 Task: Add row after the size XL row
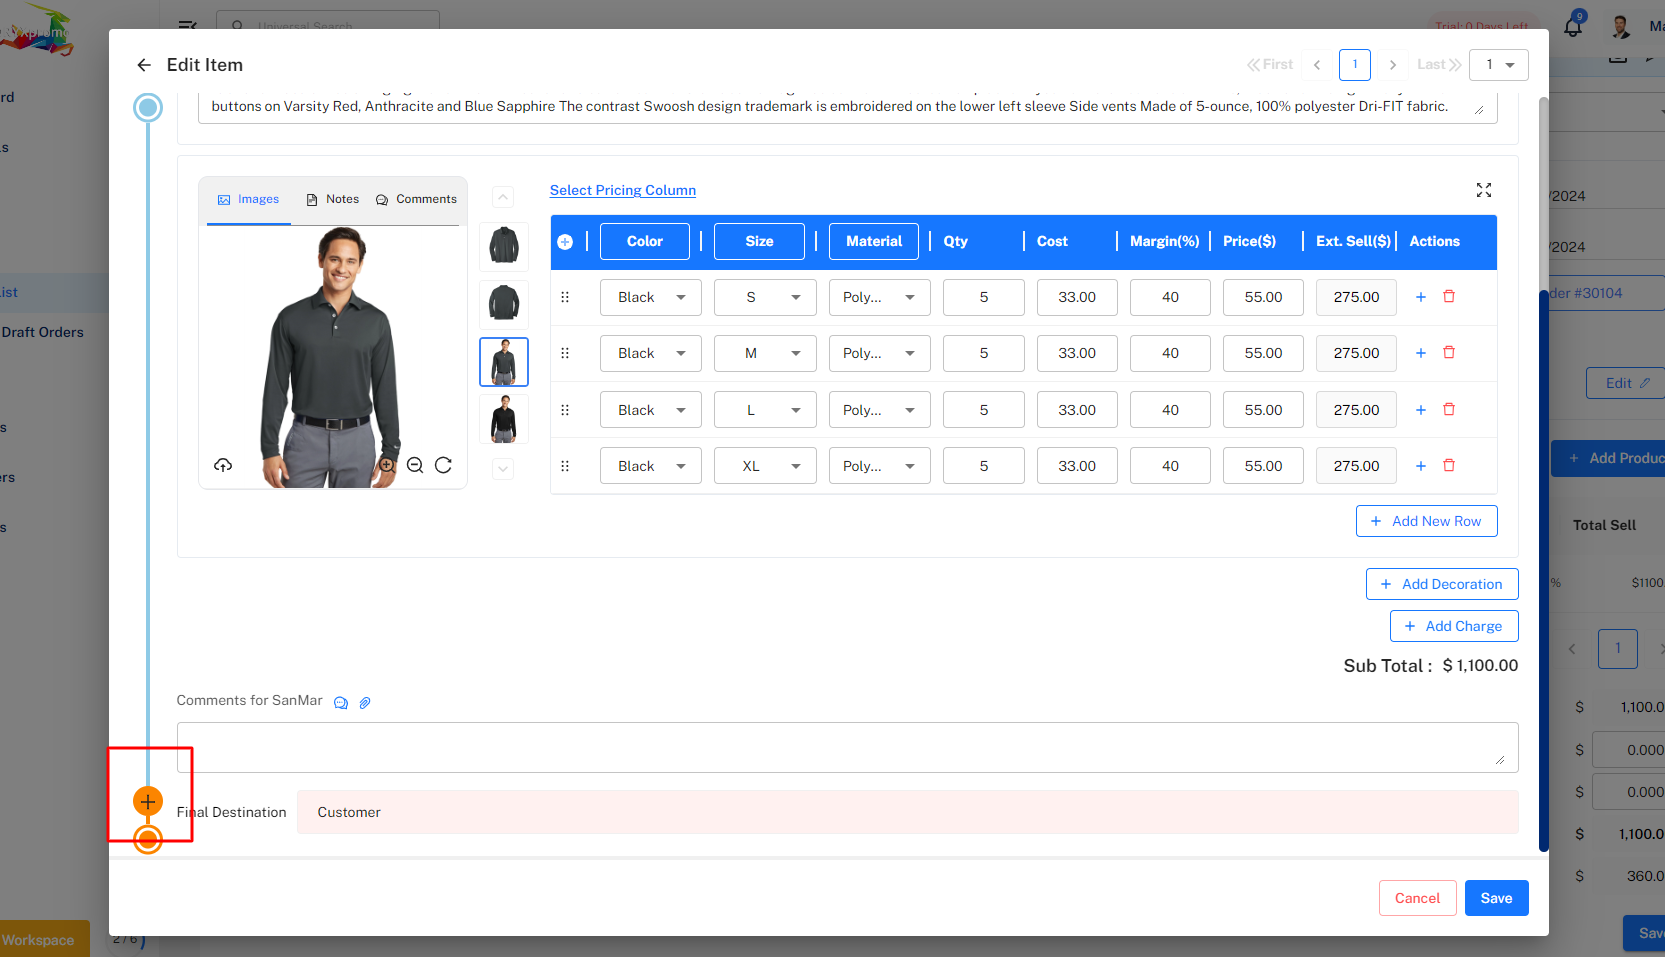tap(1421, 466)
